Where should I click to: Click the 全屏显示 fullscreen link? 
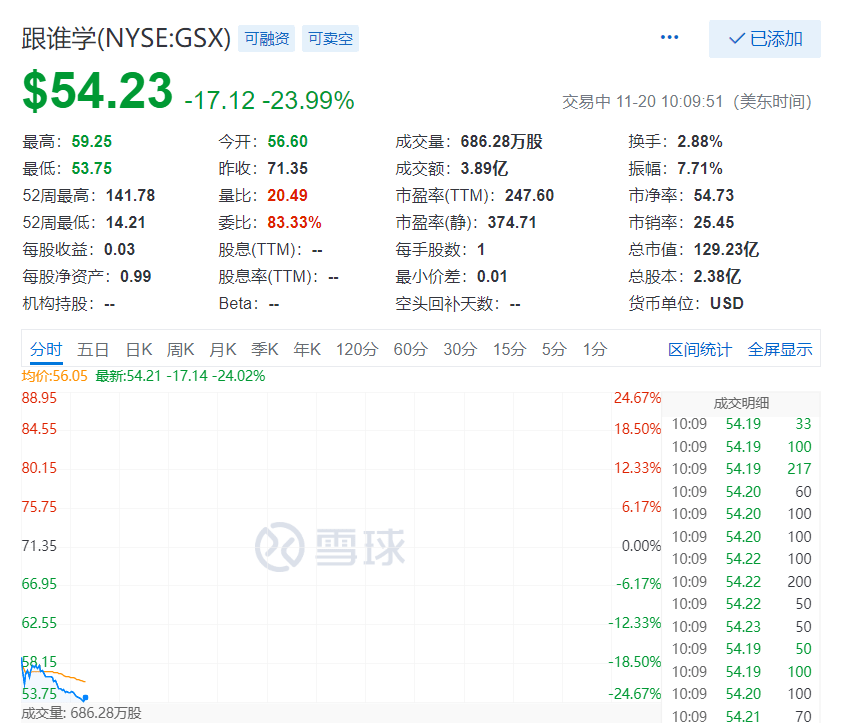780,350
